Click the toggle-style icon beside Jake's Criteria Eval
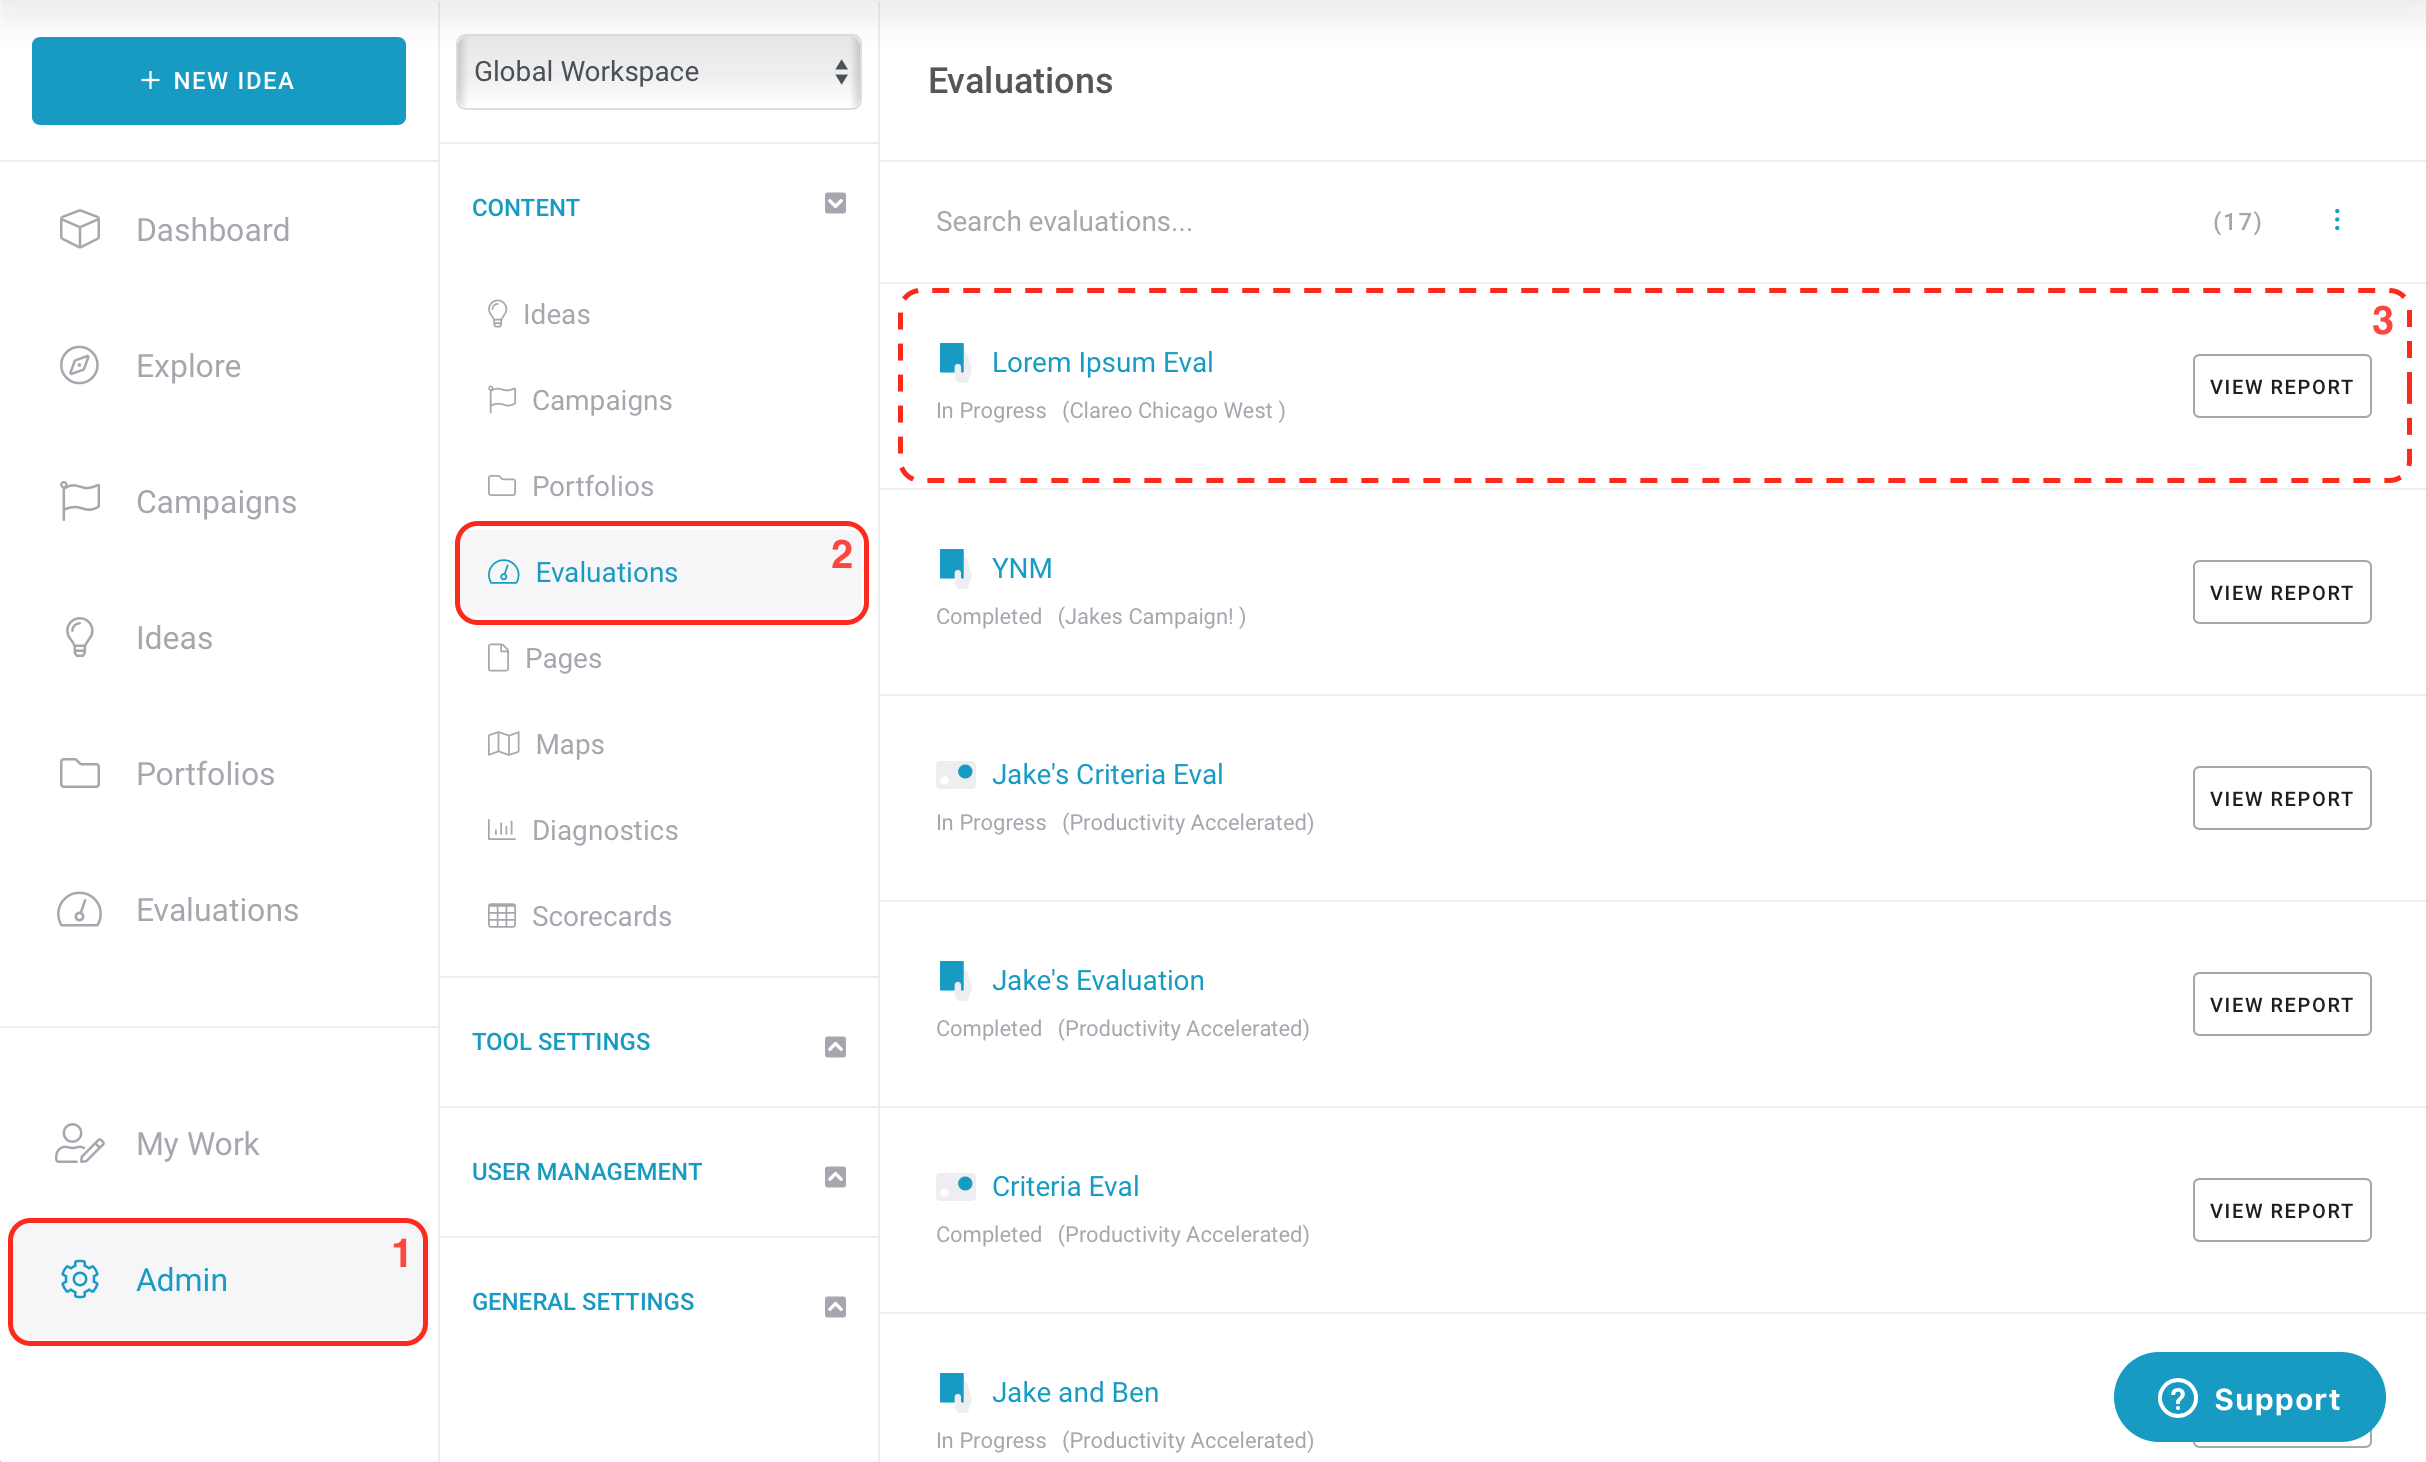Image resolution: width=2426 pixels, height=1462 pixels. [x=956, y=774]
